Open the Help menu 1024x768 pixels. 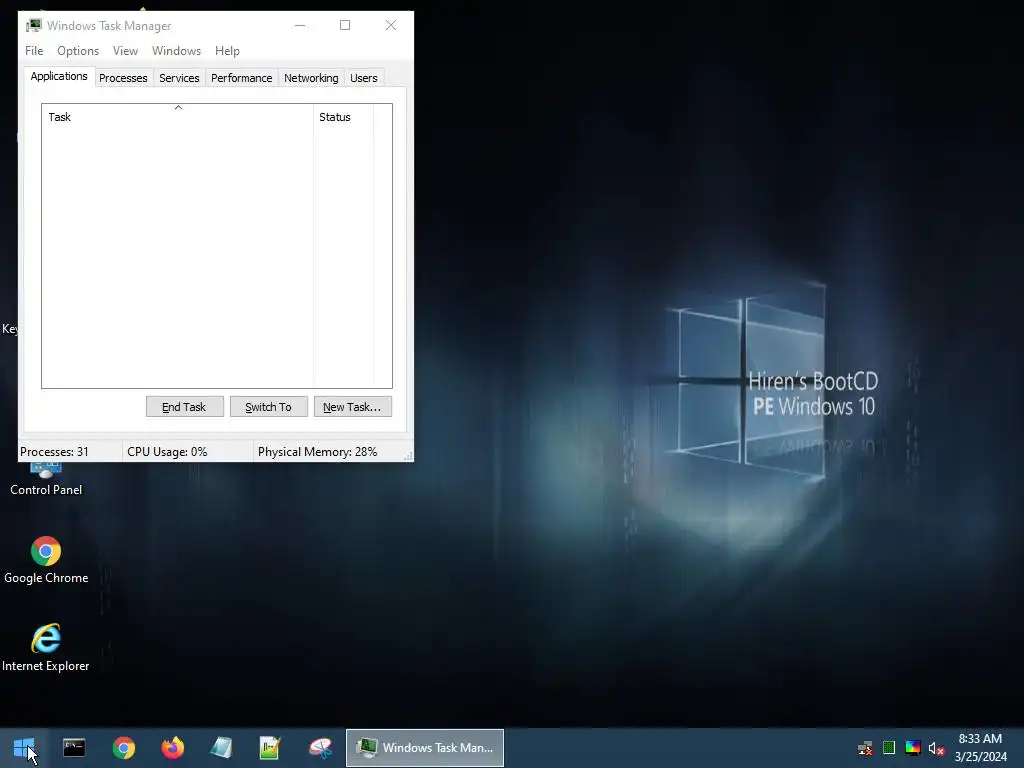coord(227,51)
